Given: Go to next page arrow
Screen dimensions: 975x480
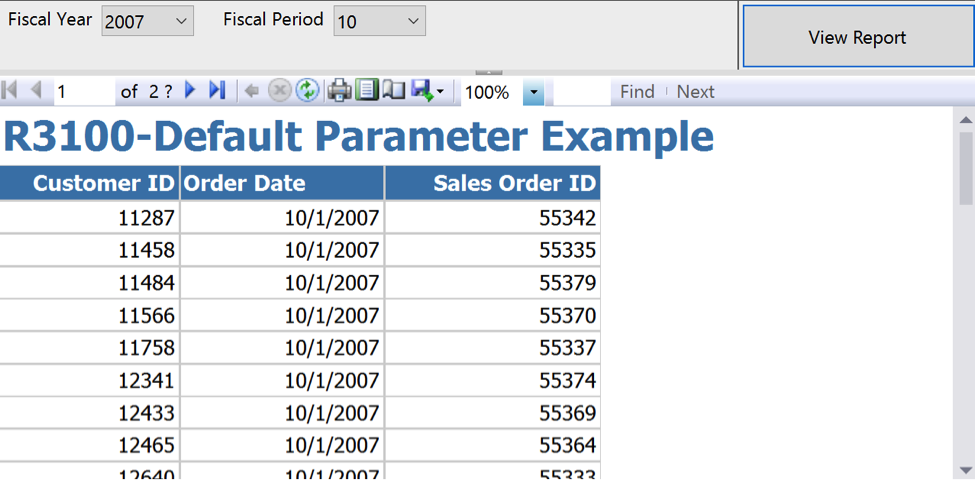Looking at the screenshot, I should 190,91.
